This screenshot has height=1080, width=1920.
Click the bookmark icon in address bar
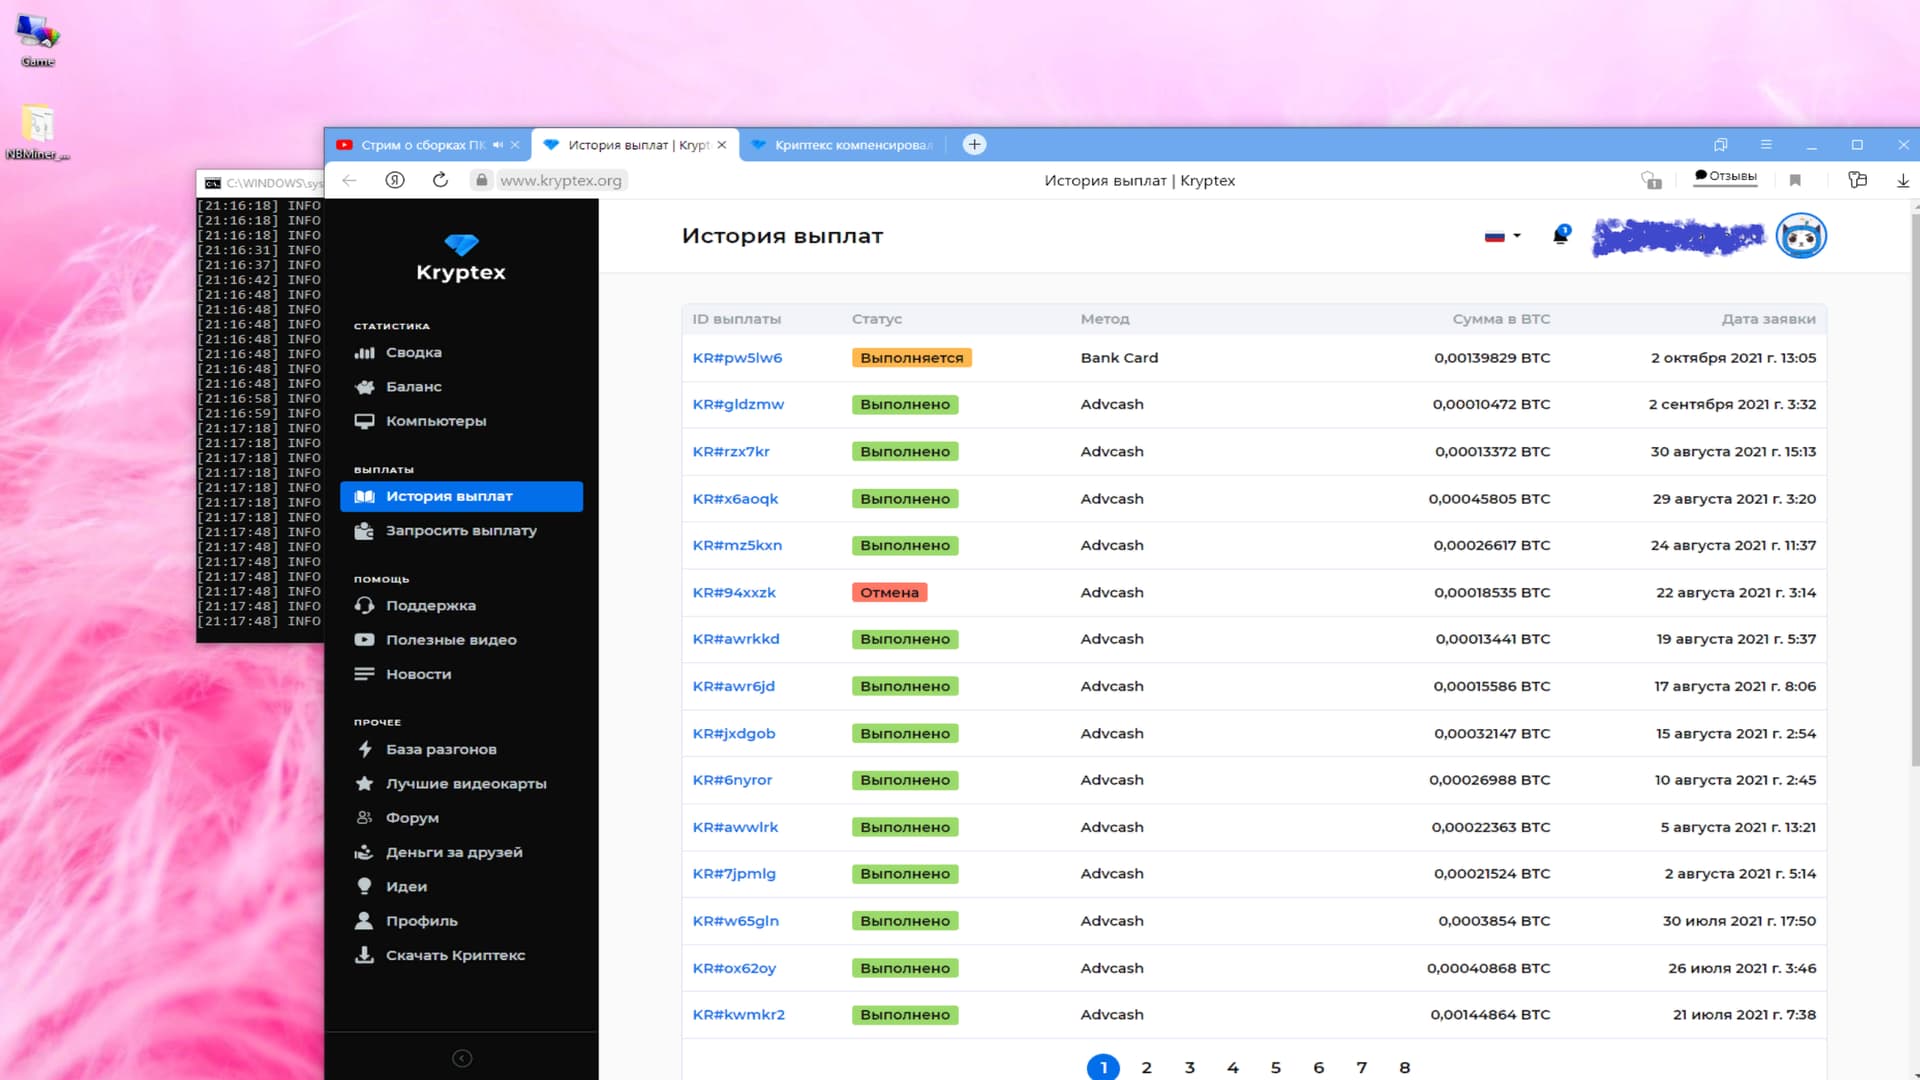click(1795, 180)
